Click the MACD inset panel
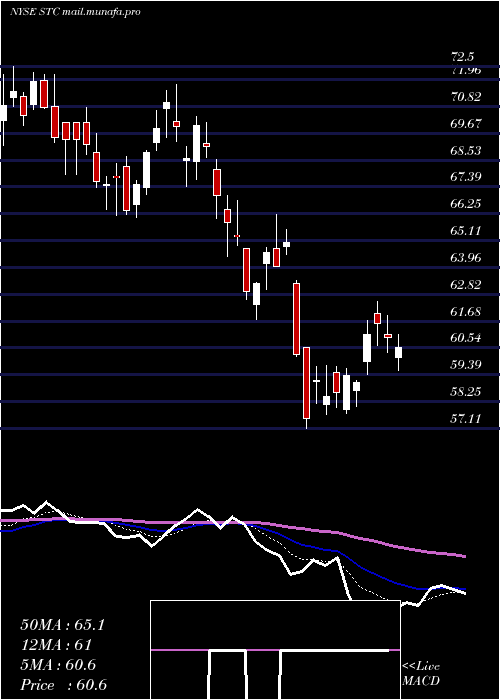This screenshot has height=700, width=500. [x=275, y=650]
